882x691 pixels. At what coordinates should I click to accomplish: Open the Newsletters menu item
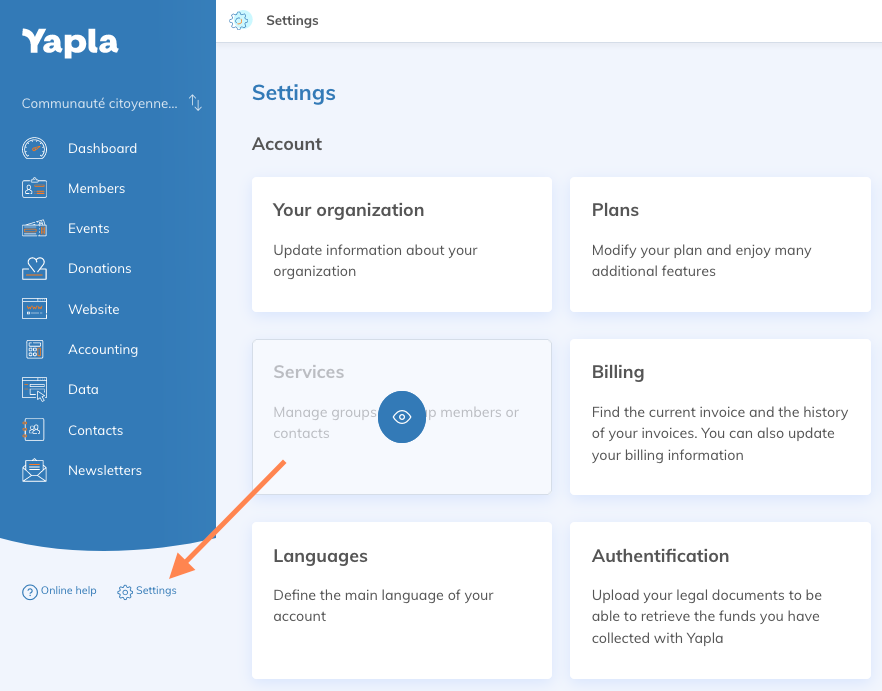click(105, 470)
